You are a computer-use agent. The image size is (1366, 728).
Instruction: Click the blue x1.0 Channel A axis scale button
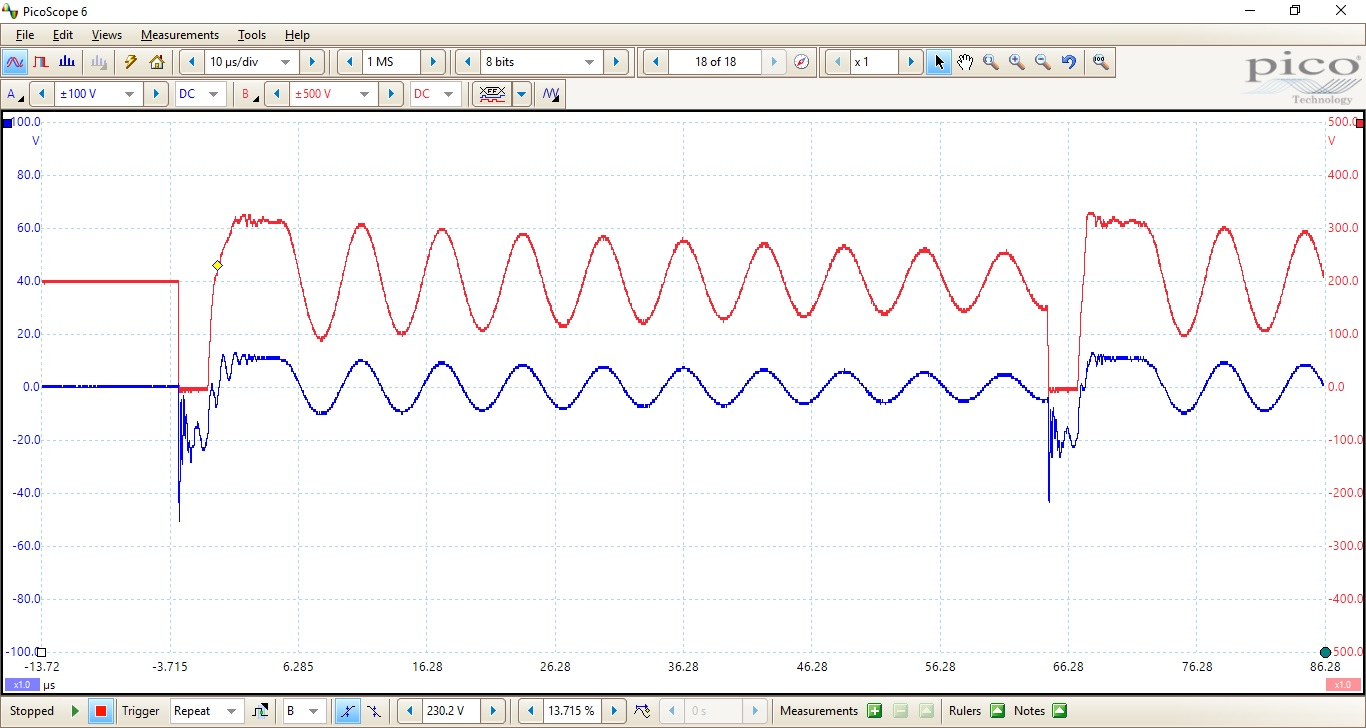pos(20,685)
